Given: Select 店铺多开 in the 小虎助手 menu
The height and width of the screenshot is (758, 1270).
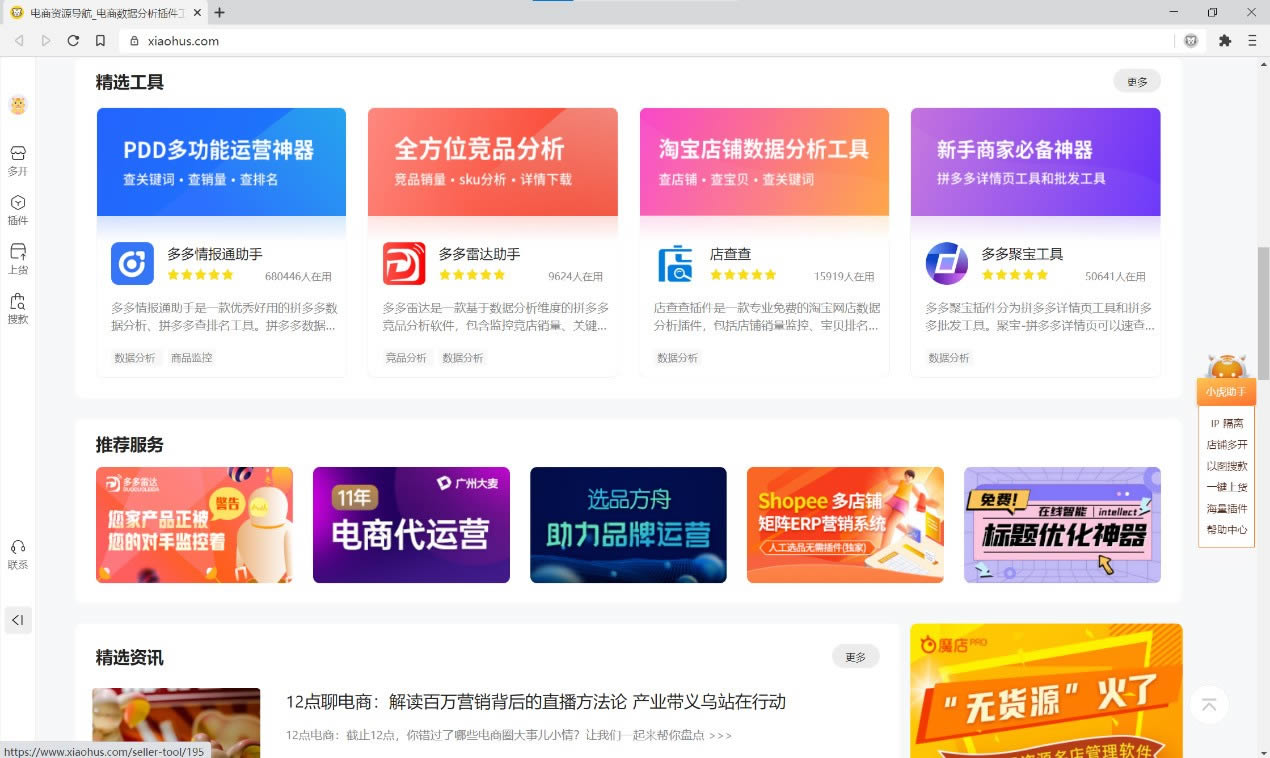Looking at the screenshot, I should pos(1226,445).
